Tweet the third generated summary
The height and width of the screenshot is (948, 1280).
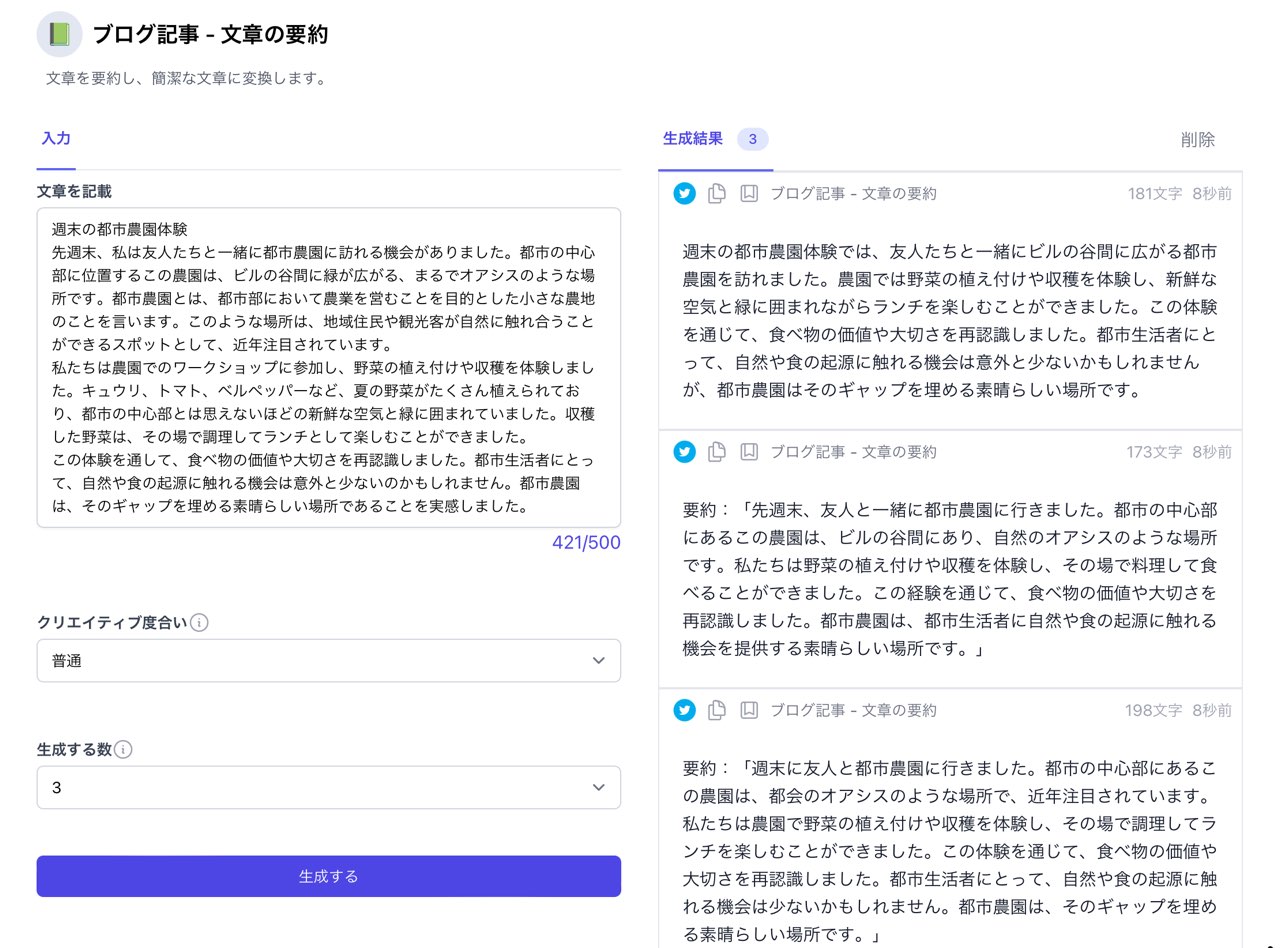pyautogui.click(x=684, y=710)
